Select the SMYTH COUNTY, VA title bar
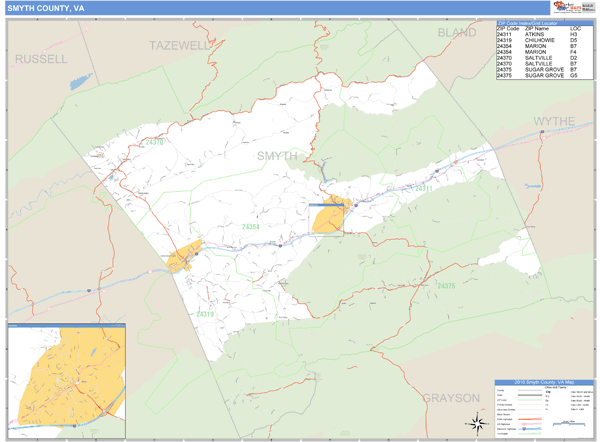 [x=277, y=8]
